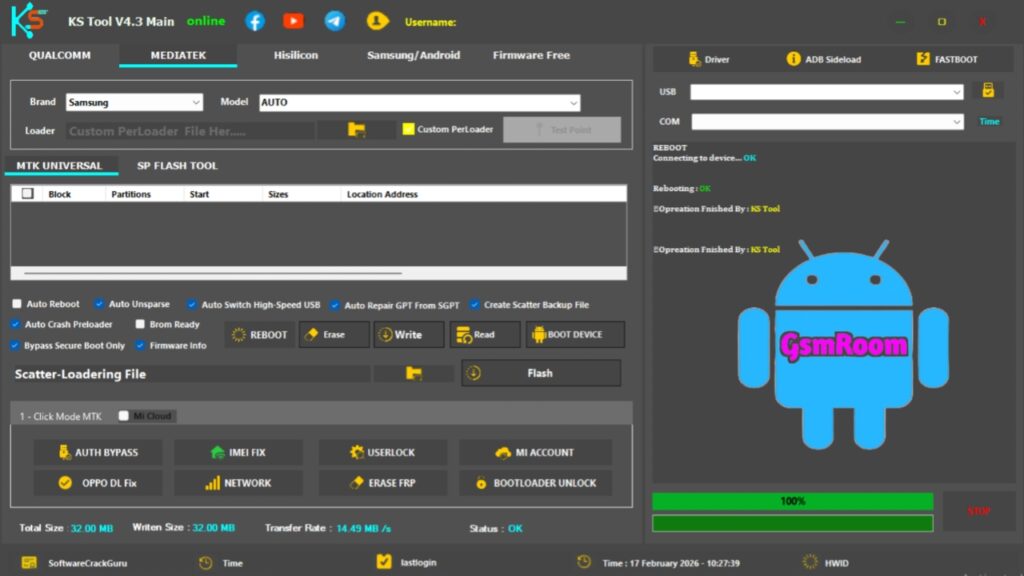This screenshot has width=1024, height=576.
Task: Click the YouTube icon in header
Action: (293, 21)
